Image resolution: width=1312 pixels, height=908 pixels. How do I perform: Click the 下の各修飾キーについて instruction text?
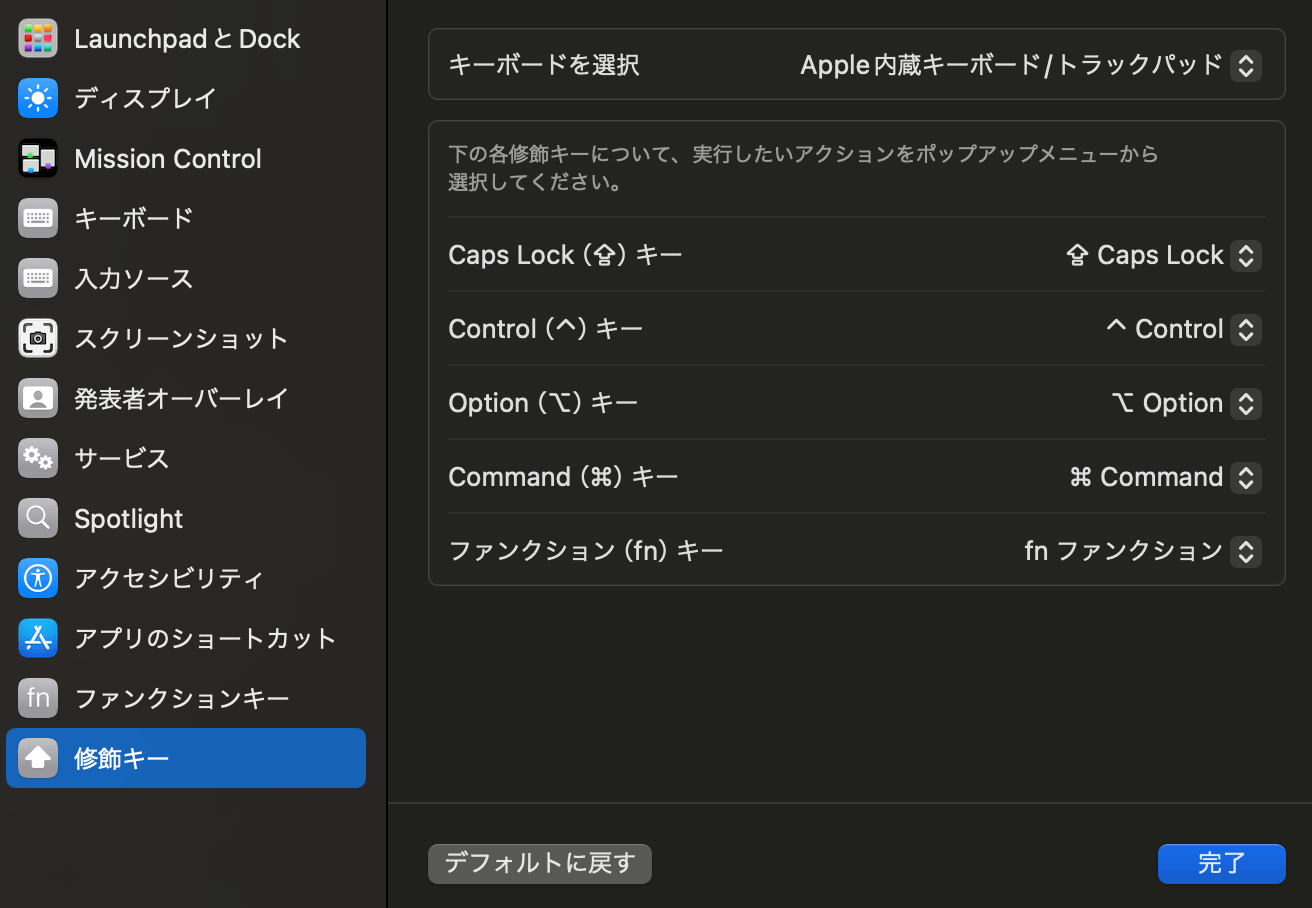coord(803,169)
